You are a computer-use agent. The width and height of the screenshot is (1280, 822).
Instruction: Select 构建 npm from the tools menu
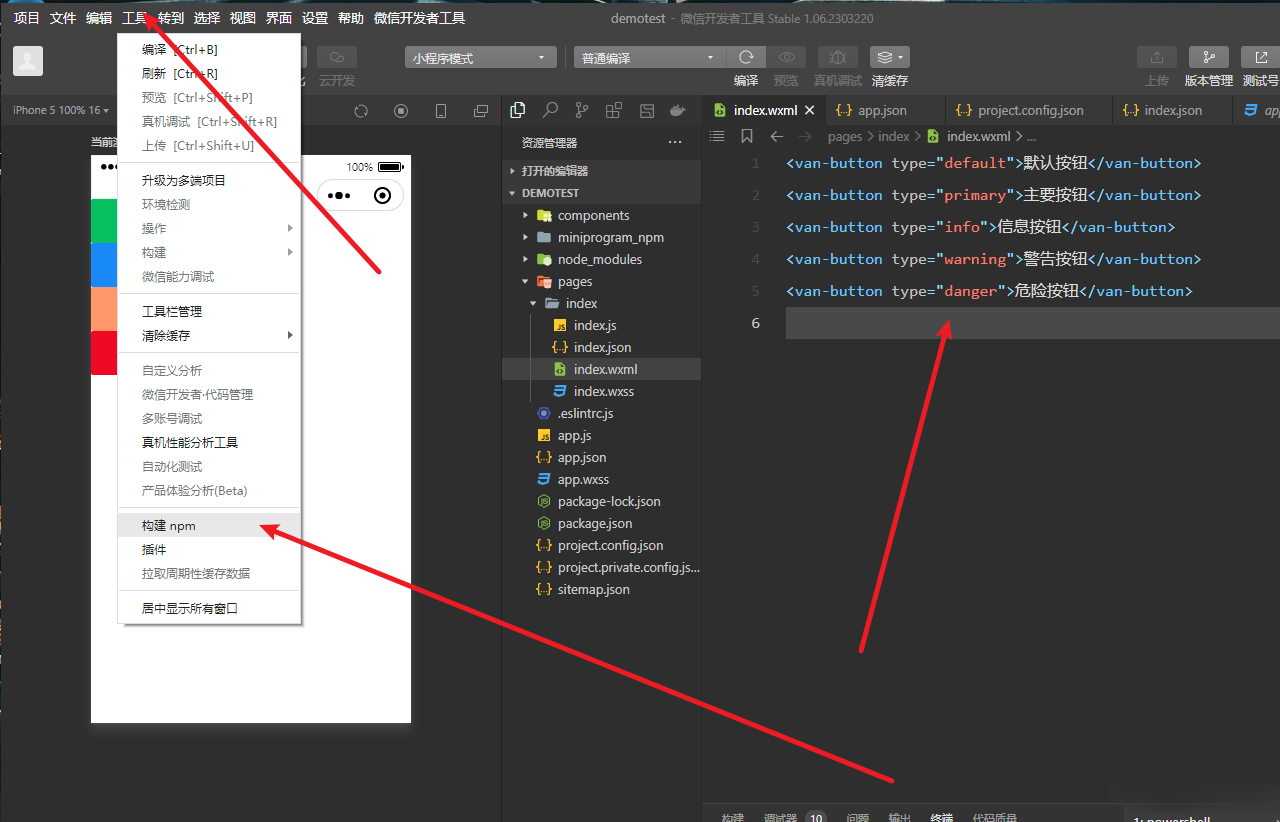169,525
